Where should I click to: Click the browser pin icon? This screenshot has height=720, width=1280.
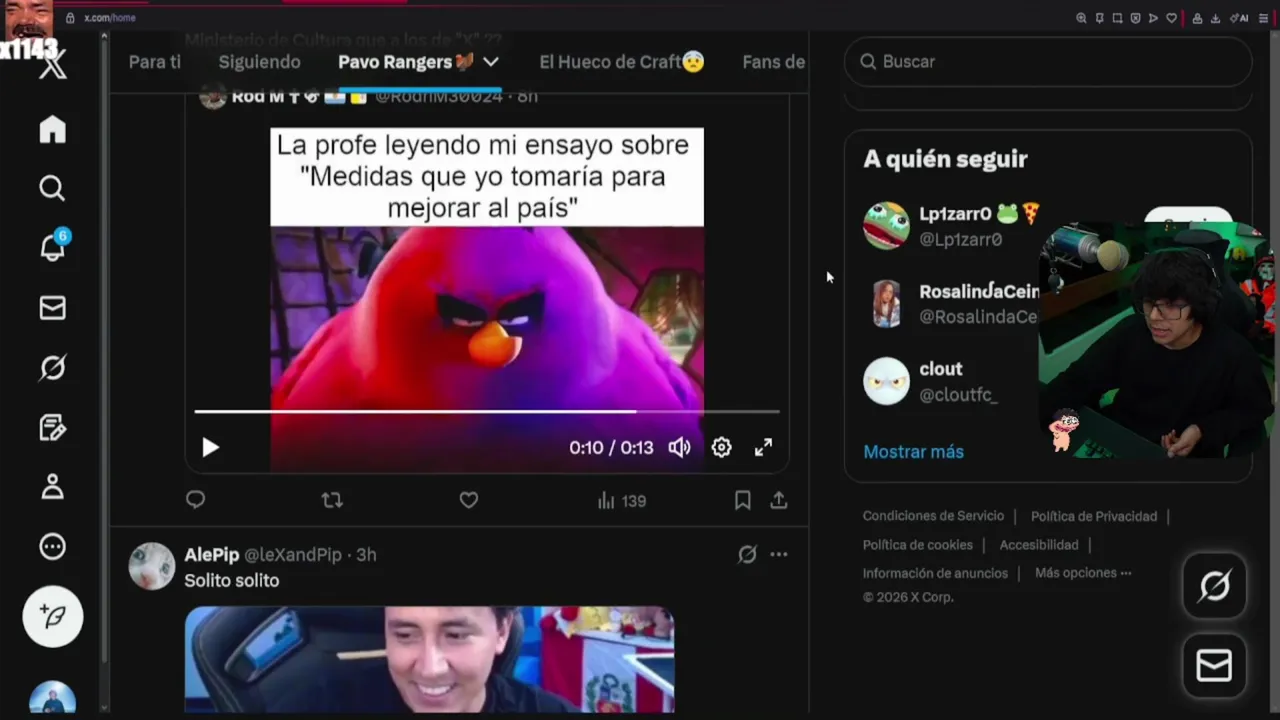pos(1099,18)
